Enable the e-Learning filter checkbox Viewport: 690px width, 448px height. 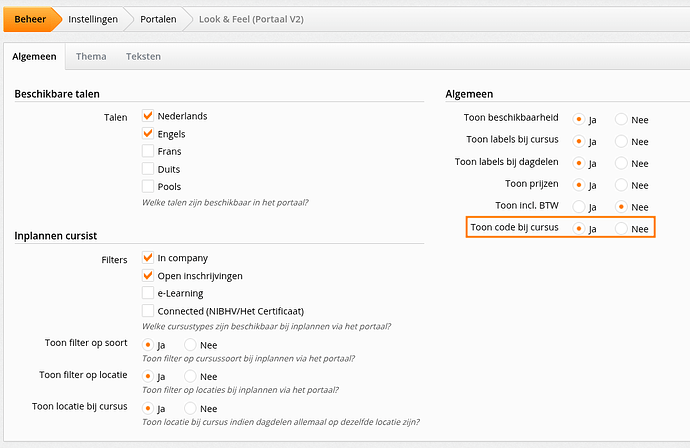coord(148,293)
